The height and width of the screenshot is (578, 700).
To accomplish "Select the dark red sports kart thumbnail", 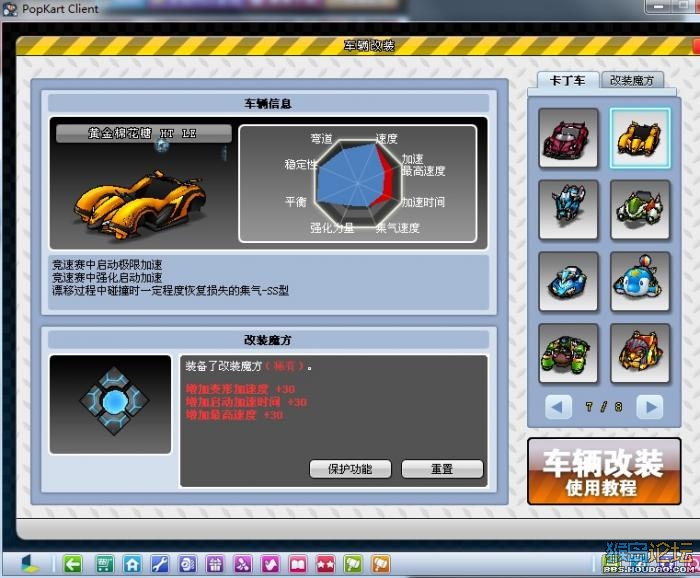I will 568,138.
